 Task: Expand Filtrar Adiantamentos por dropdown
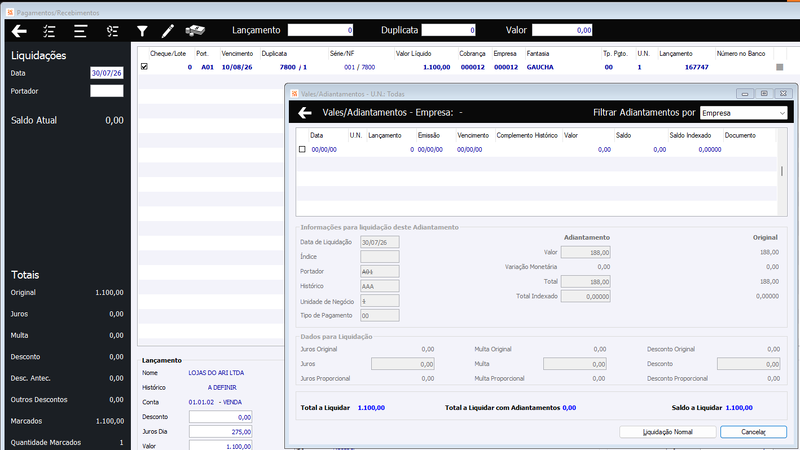click(x=743, y=113)
